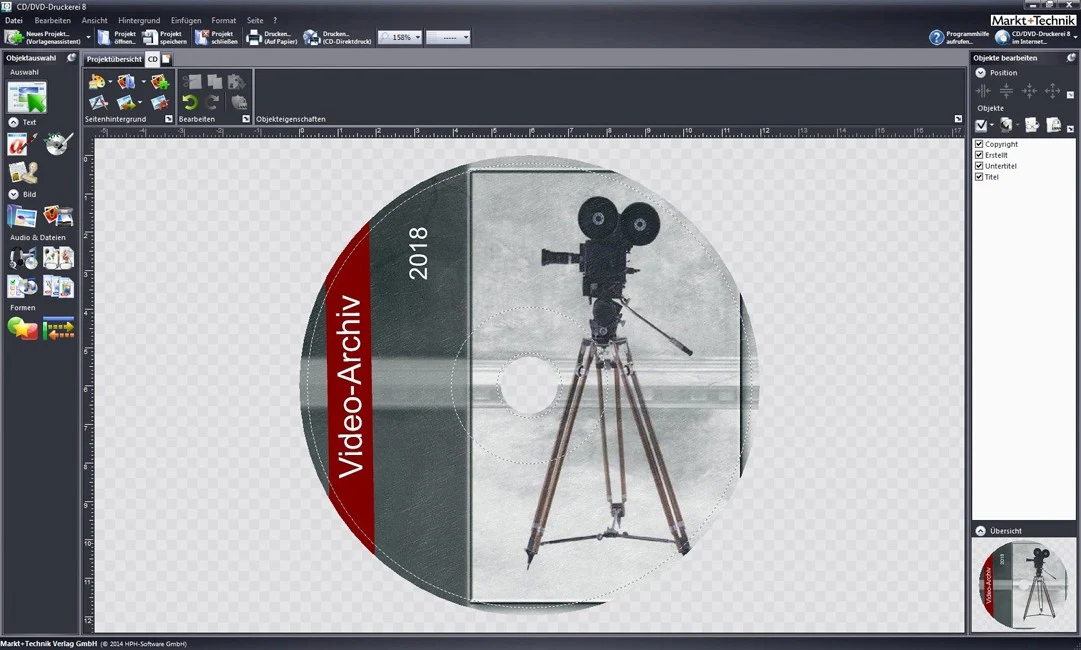Image resolution: width=1081 pixels, height=650 pixels.
Task: Click the paint palette background color icon
Action: (x=97, y=82)
